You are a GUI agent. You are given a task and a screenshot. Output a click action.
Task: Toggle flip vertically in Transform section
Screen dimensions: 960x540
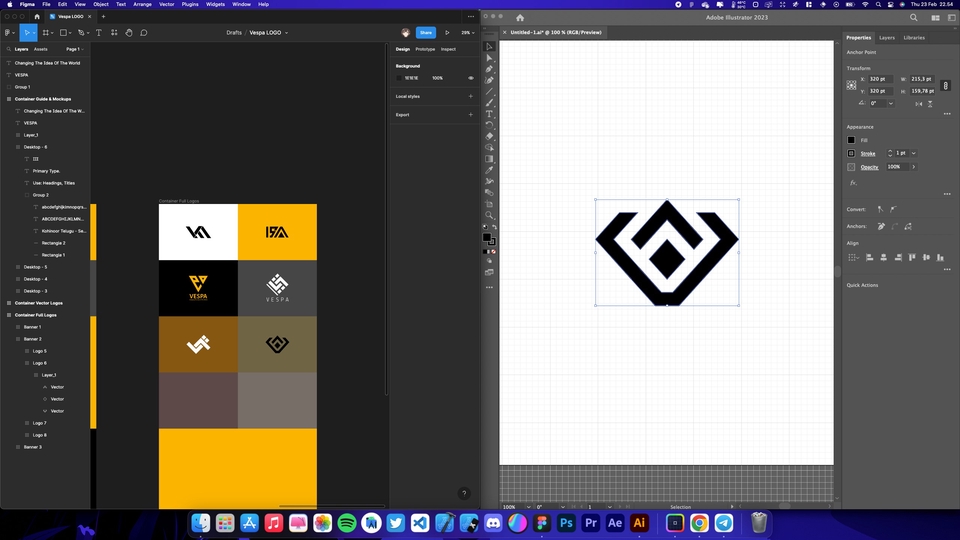930,104
